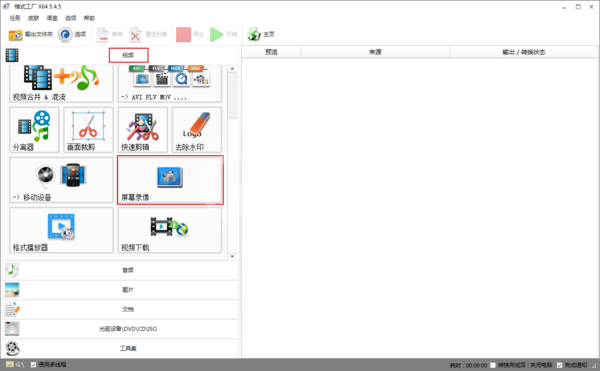This screenshot has width=600, height=371.
Task: Open the 输出文件夹 output folder
Action: pyautogui.click(x=31, y=34)
